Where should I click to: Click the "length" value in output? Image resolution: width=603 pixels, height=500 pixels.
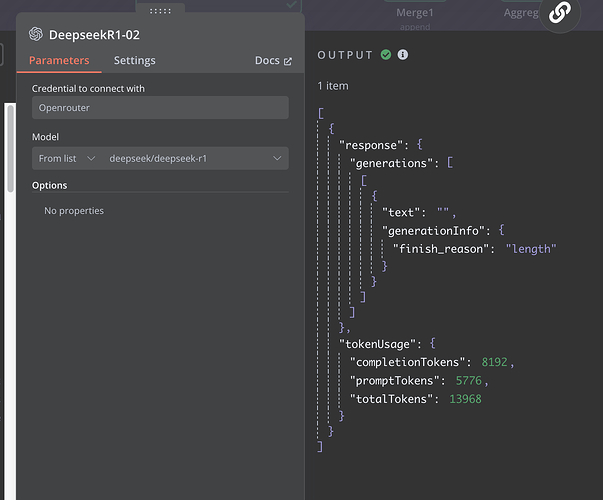[531, 249]
